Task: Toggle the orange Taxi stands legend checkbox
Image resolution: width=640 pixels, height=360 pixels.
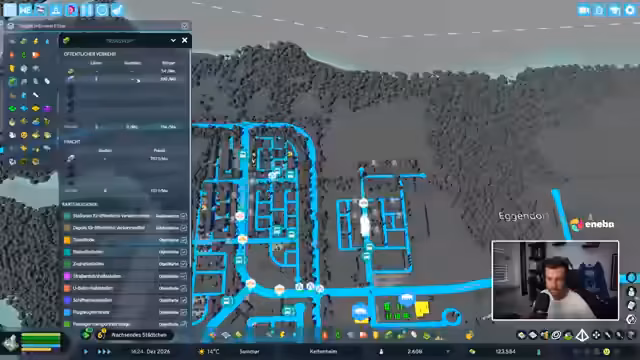Action: point(184,240)
